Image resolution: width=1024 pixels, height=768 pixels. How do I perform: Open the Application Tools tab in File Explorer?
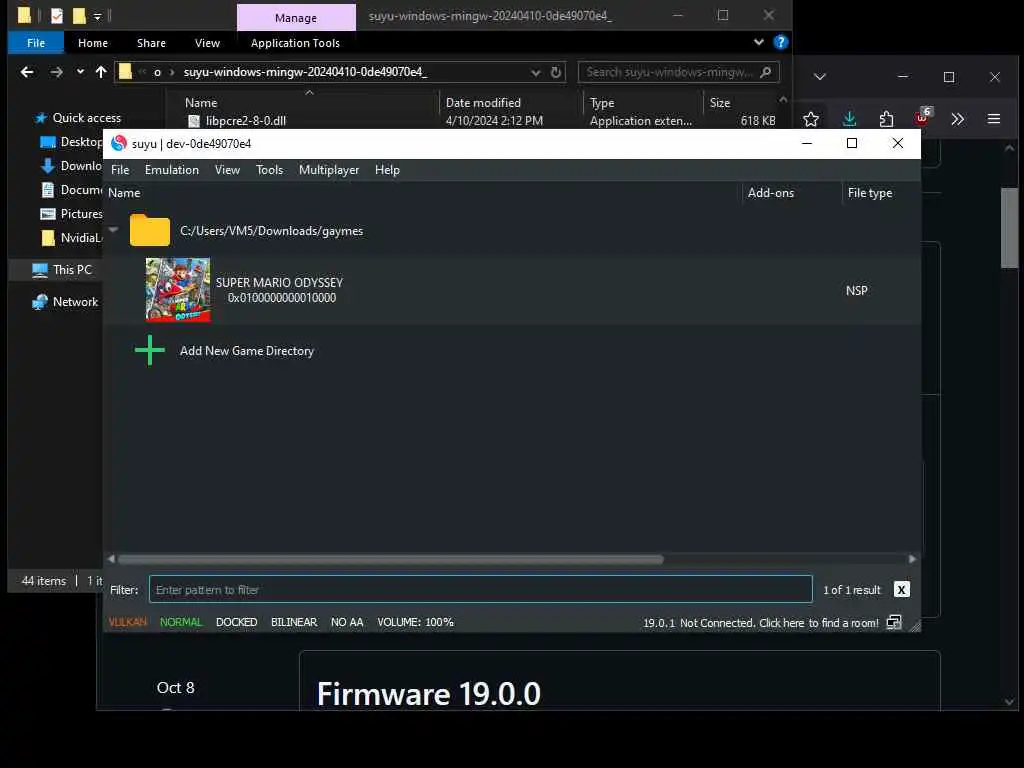[295, 43]
